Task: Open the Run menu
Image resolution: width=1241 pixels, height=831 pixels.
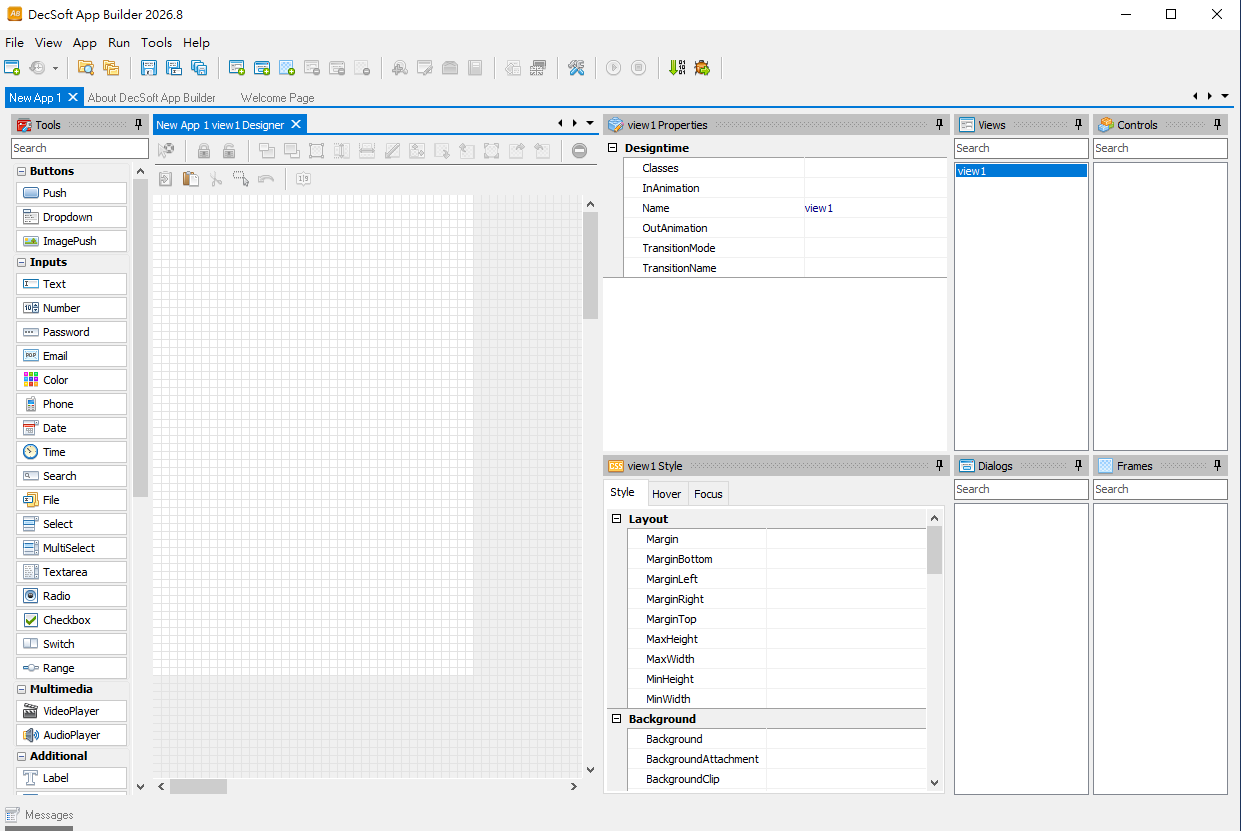Action: pyautogui.click(x=119, y=43)
